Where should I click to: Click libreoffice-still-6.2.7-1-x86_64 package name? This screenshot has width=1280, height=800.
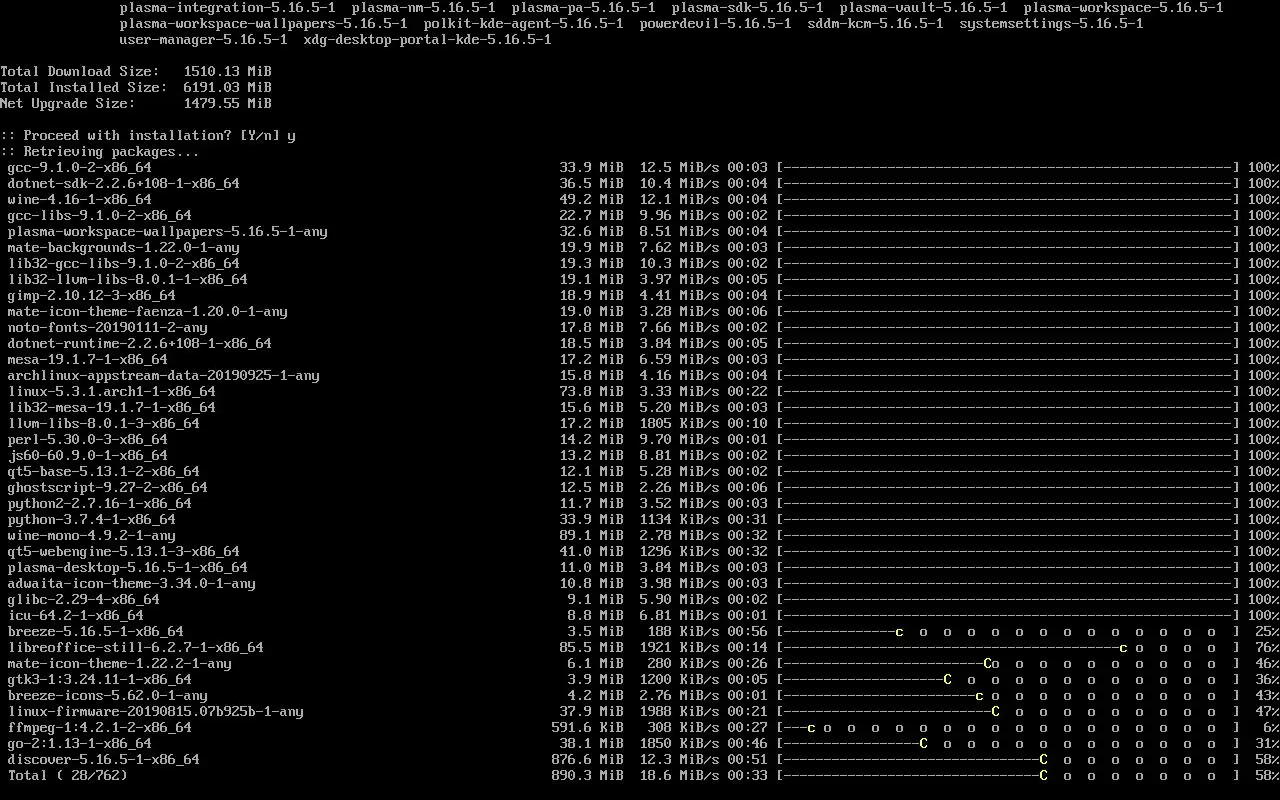pyautogui.click(x=136, y=648)
